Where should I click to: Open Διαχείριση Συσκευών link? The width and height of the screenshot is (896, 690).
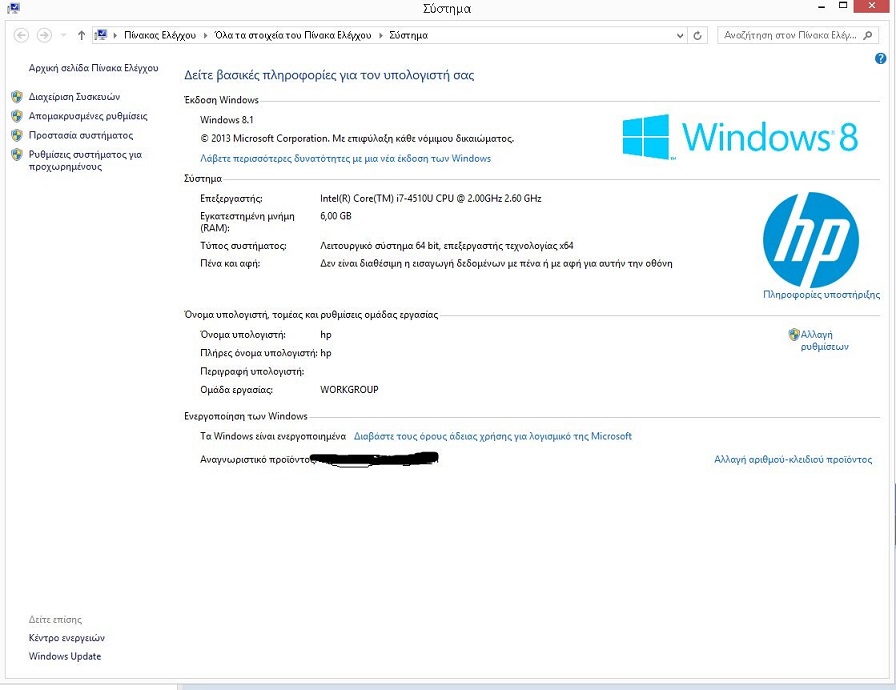coord(74,97)
